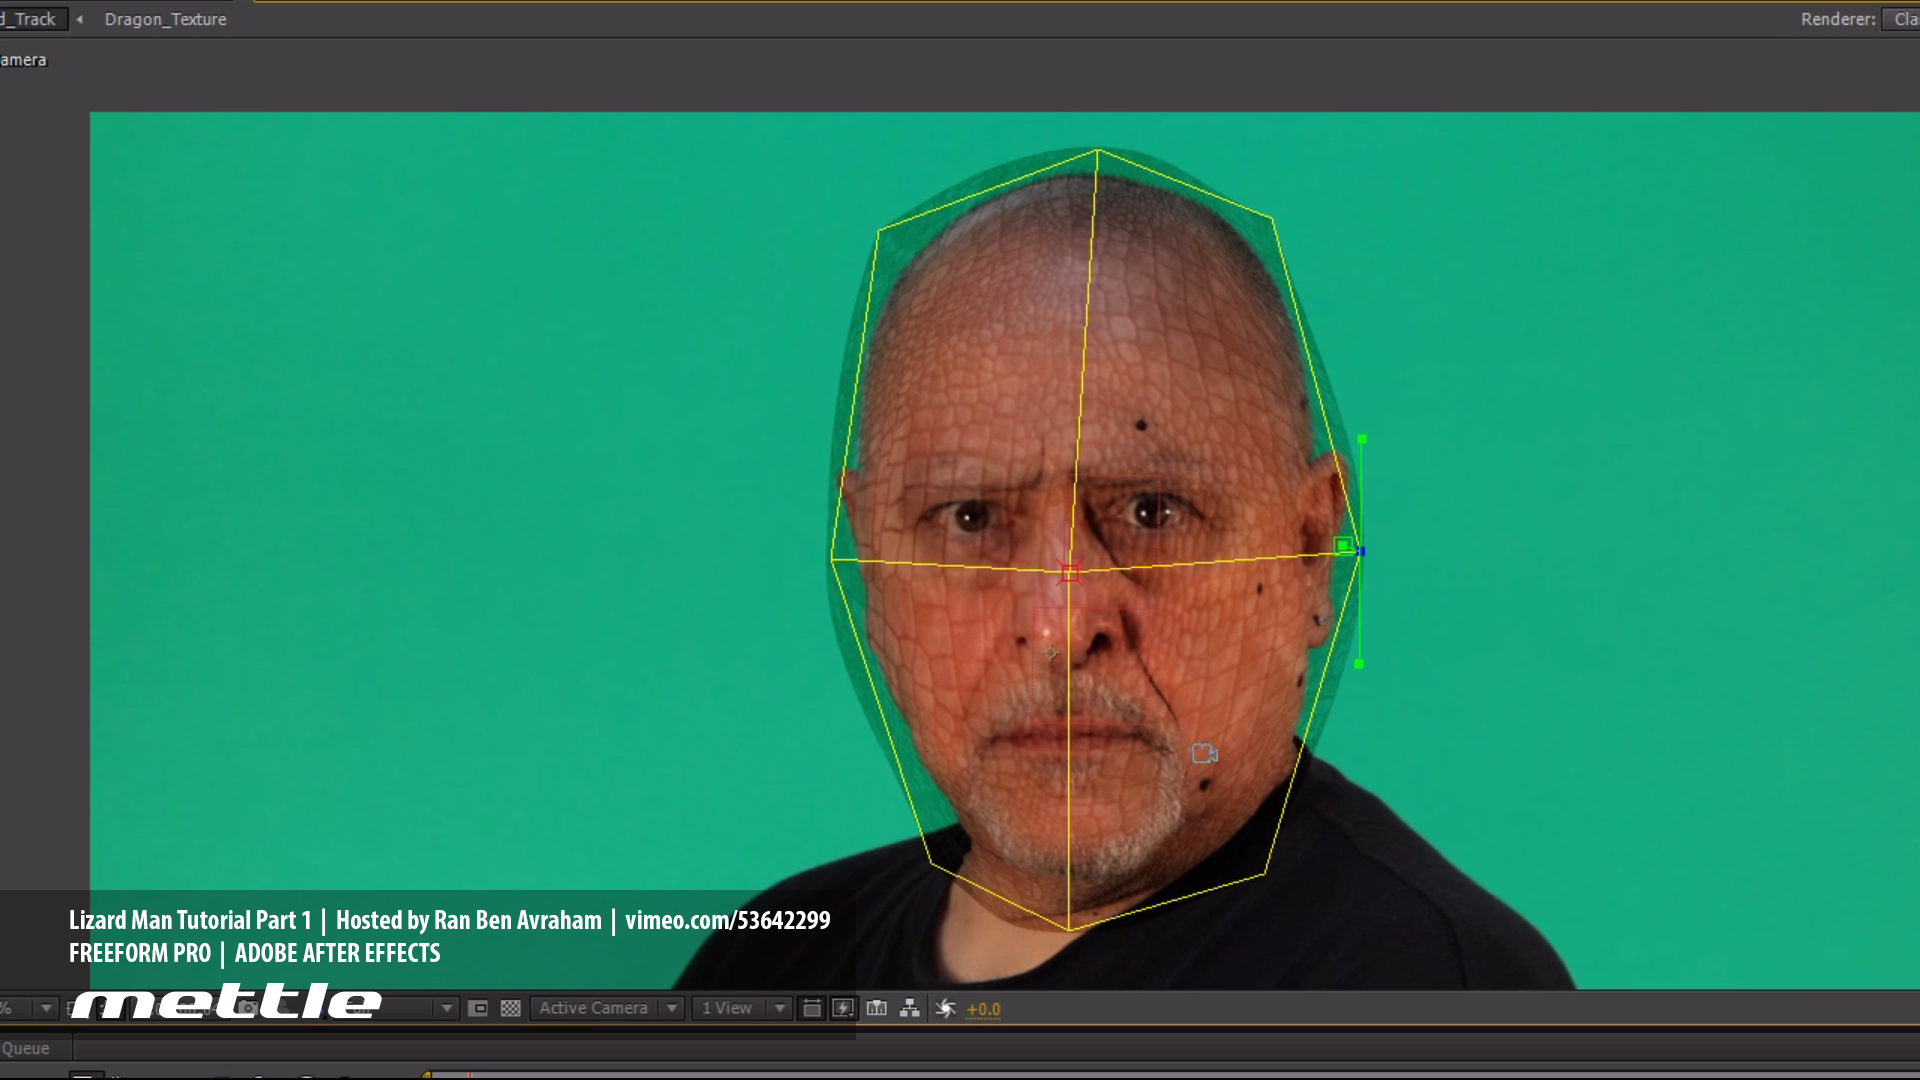Viewport: 1920px width, 1080px height.
Task: Enable the Fast Previews lightning icon
Action: click(843, 1008)
